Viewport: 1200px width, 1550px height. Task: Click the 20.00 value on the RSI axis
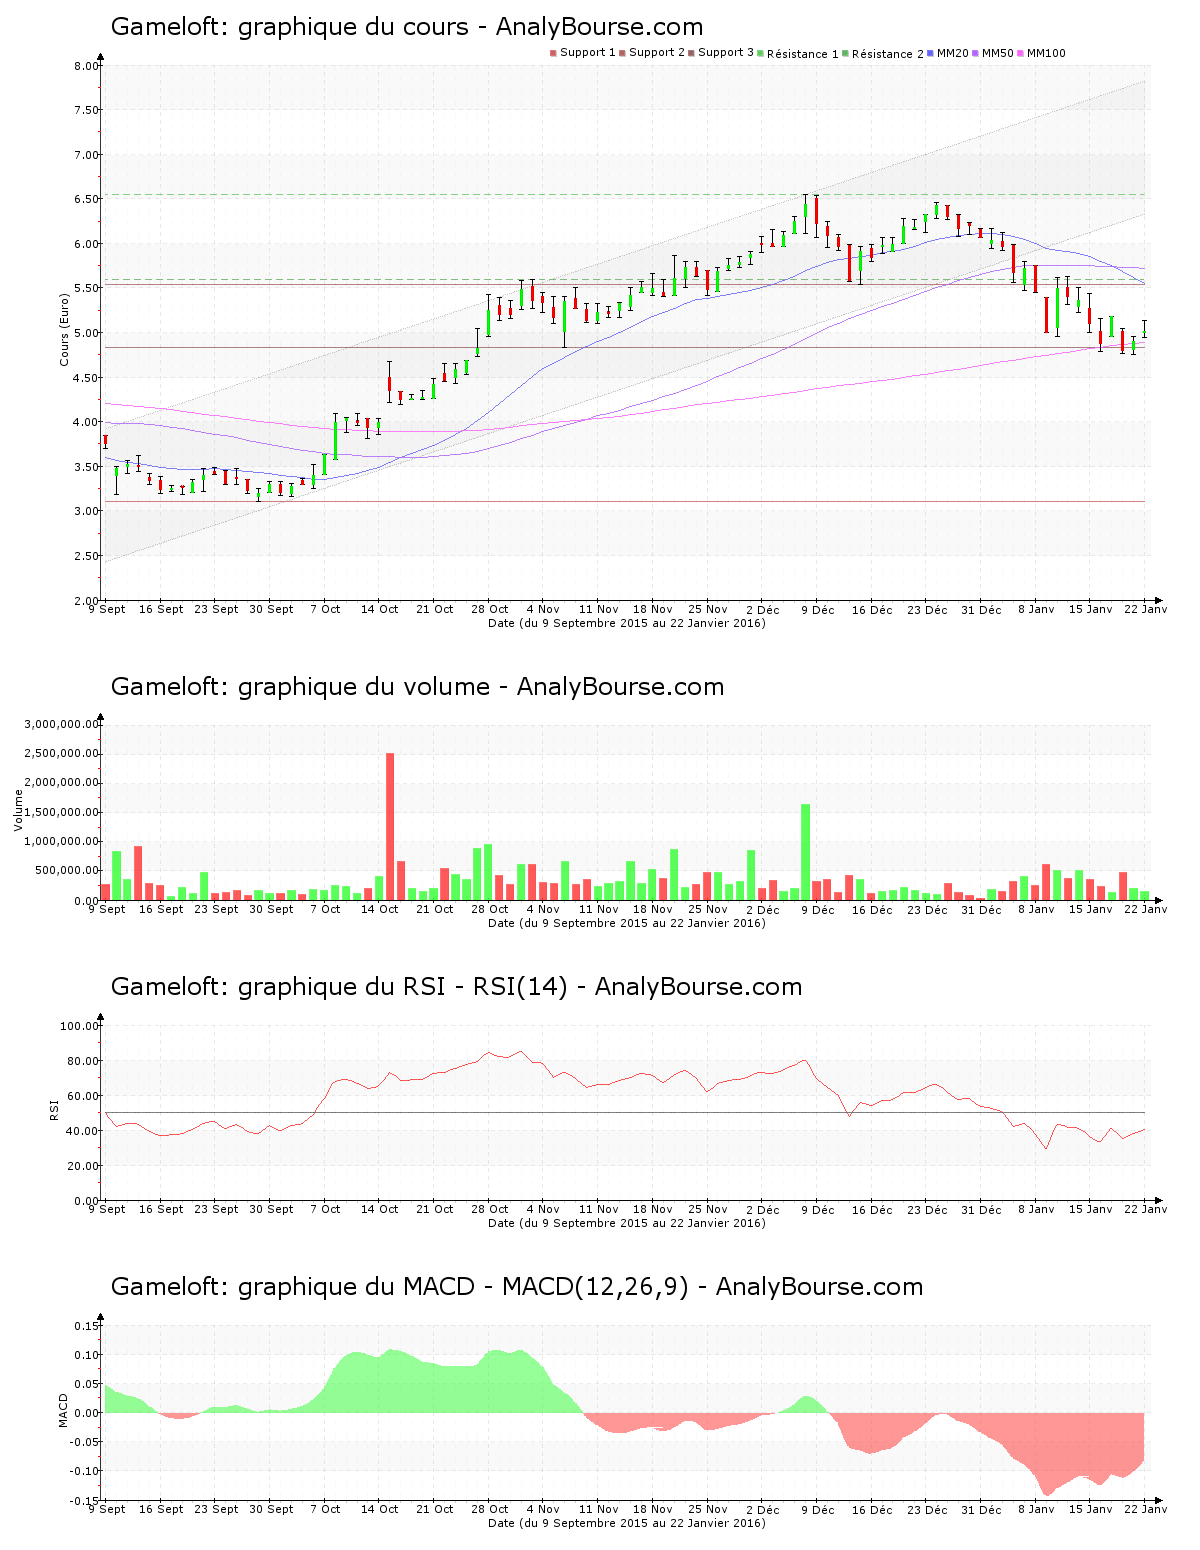pos(83,1166)
